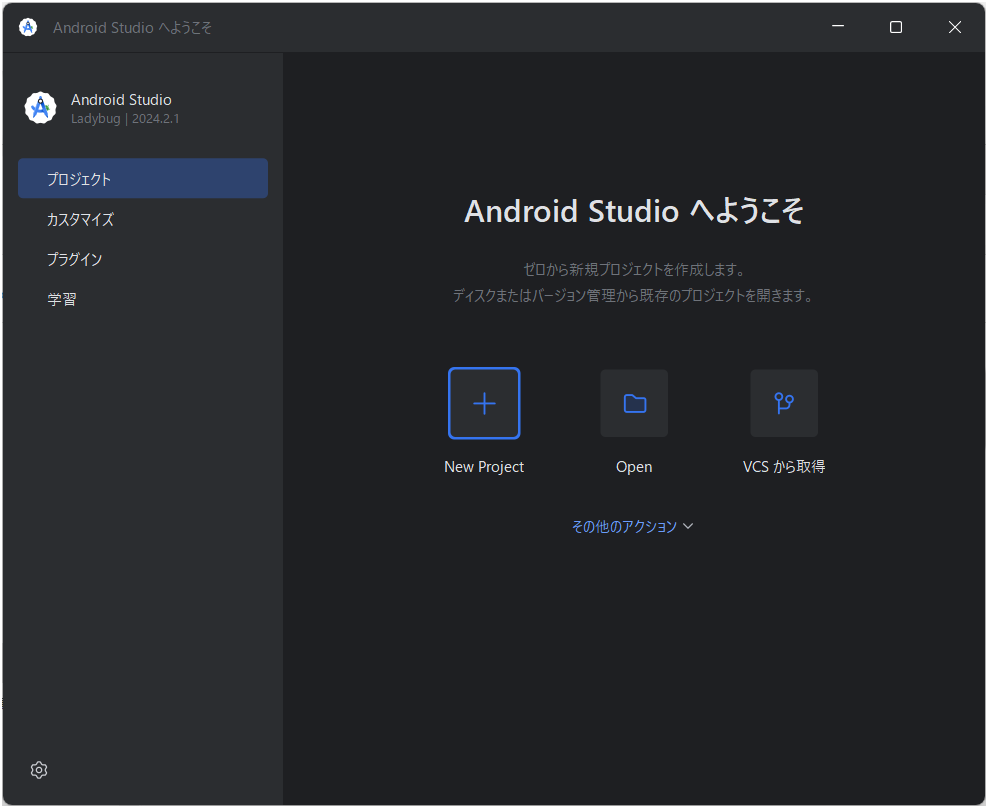Screen dimensions: 988x808
Task: Open the settings gear at bottom left
Action: tap(38, 770)
